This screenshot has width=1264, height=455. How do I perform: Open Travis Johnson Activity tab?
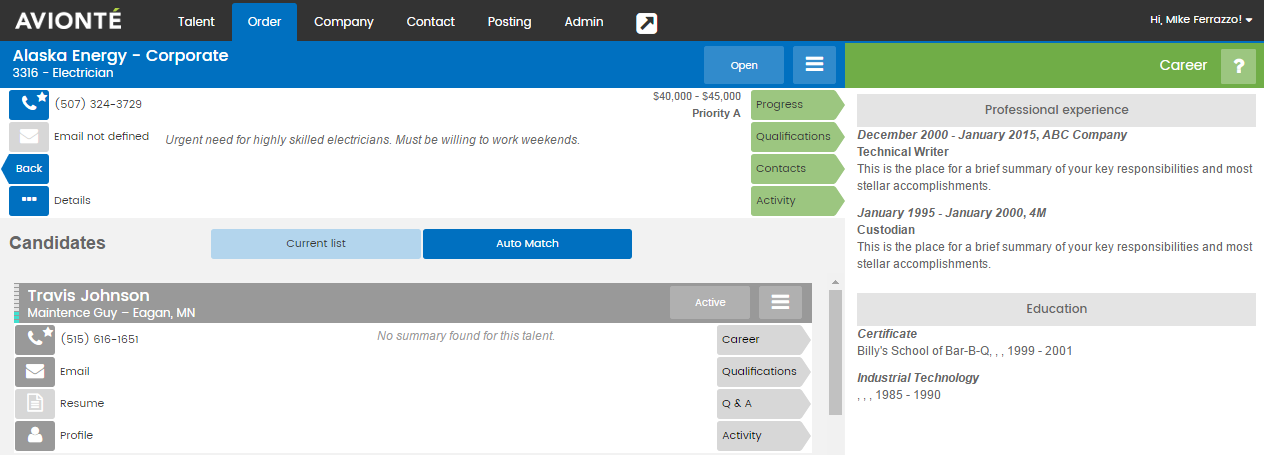click(763, 435)
